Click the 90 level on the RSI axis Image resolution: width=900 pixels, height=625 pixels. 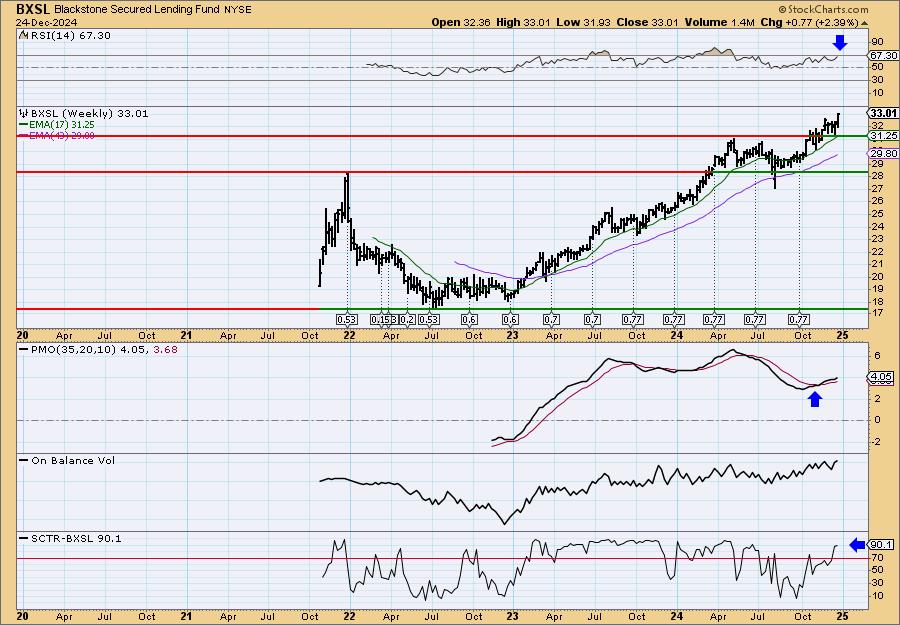tap(877, 42)
